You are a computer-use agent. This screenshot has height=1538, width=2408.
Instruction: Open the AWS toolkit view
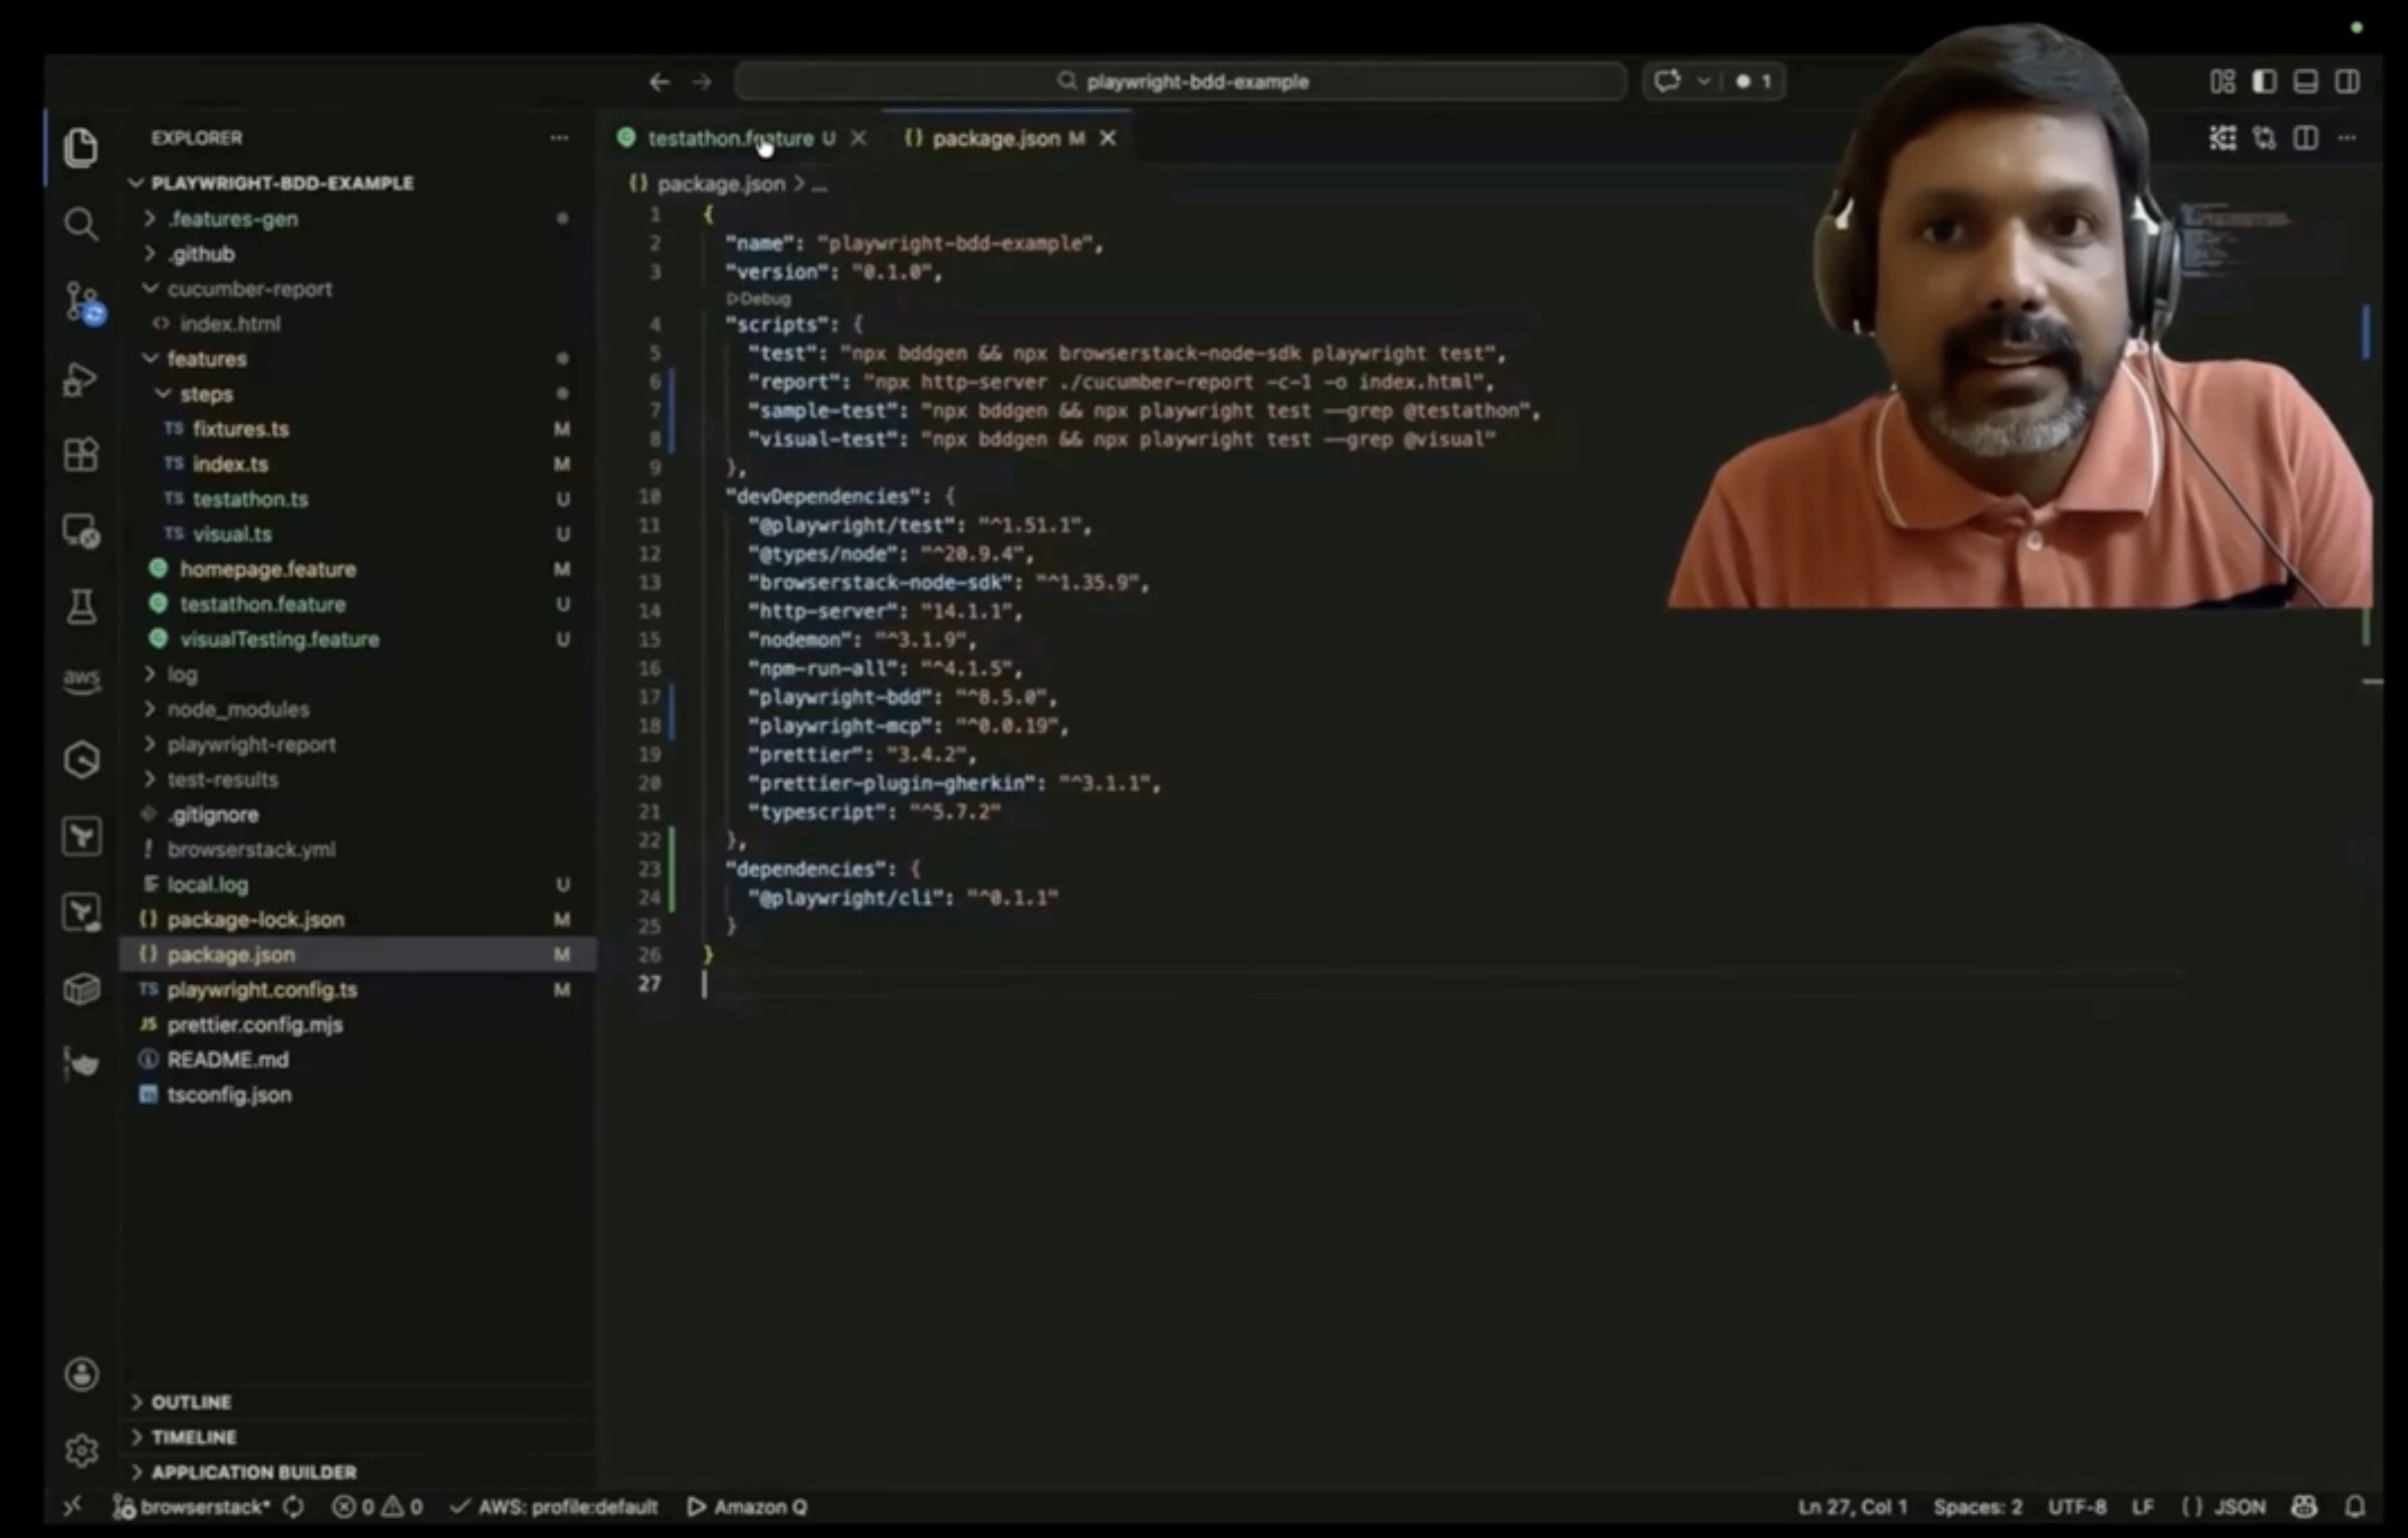pos(81,681)
